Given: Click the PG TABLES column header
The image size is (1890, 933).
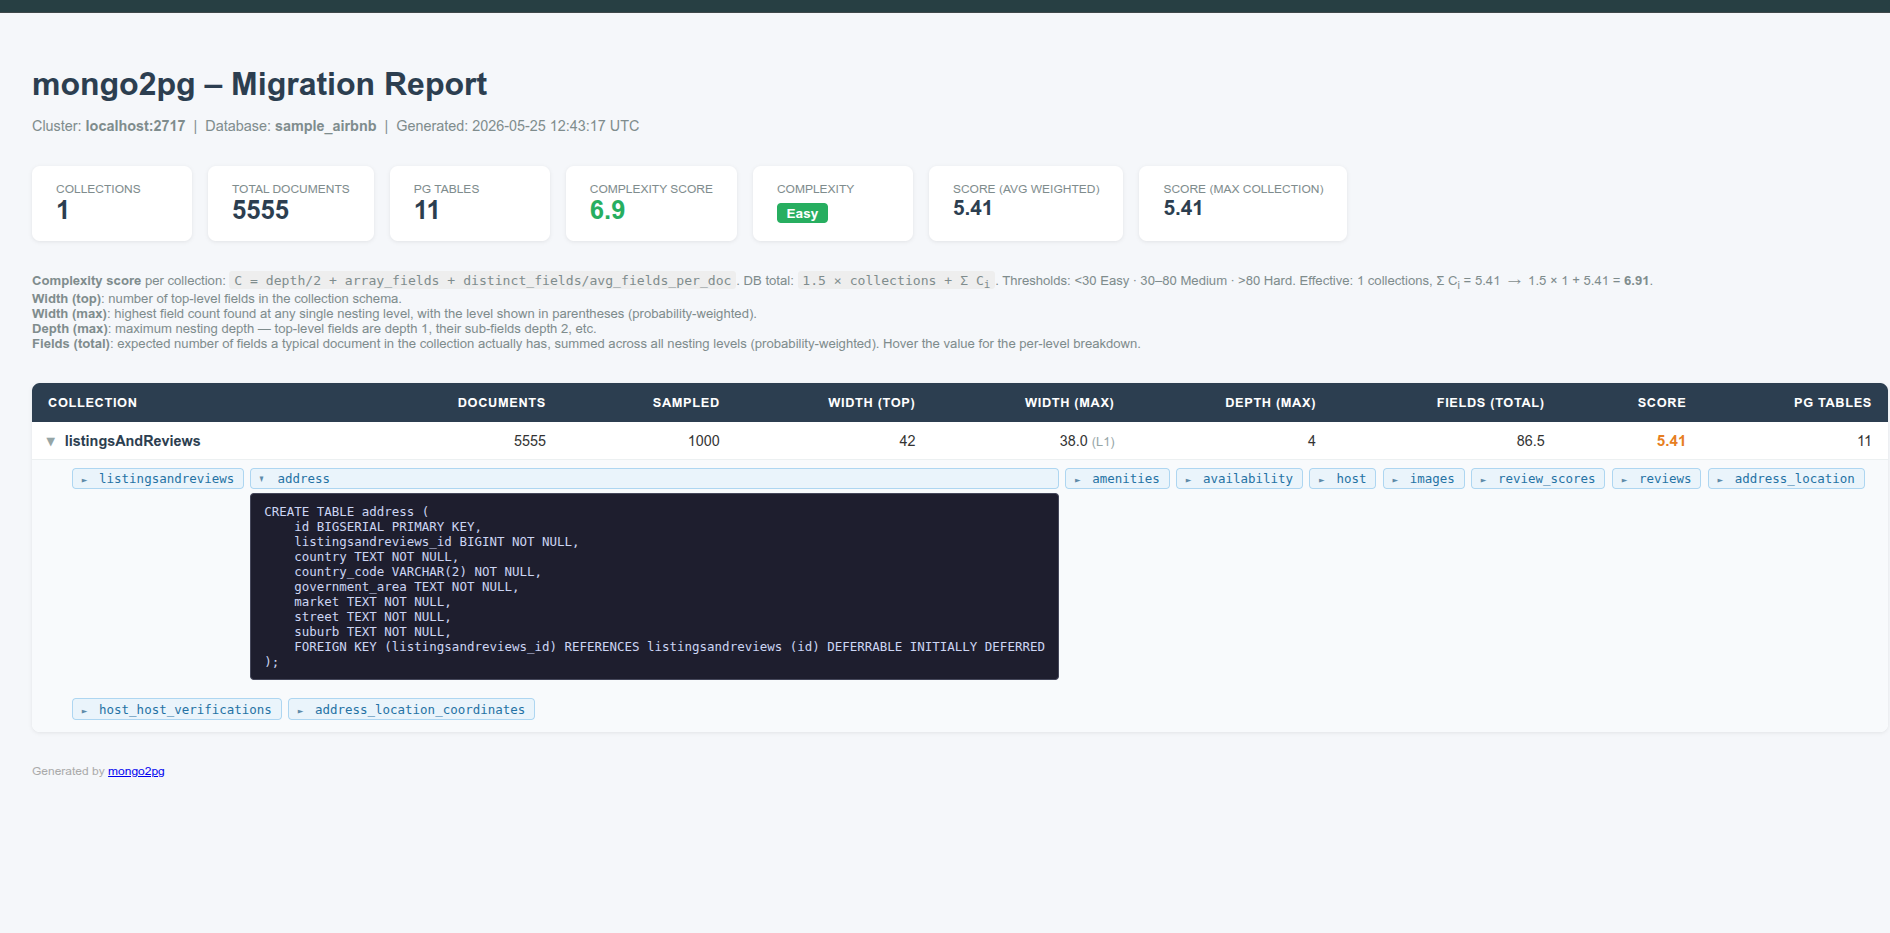Looking at the screenshot, I should [x=1832, y=402].
